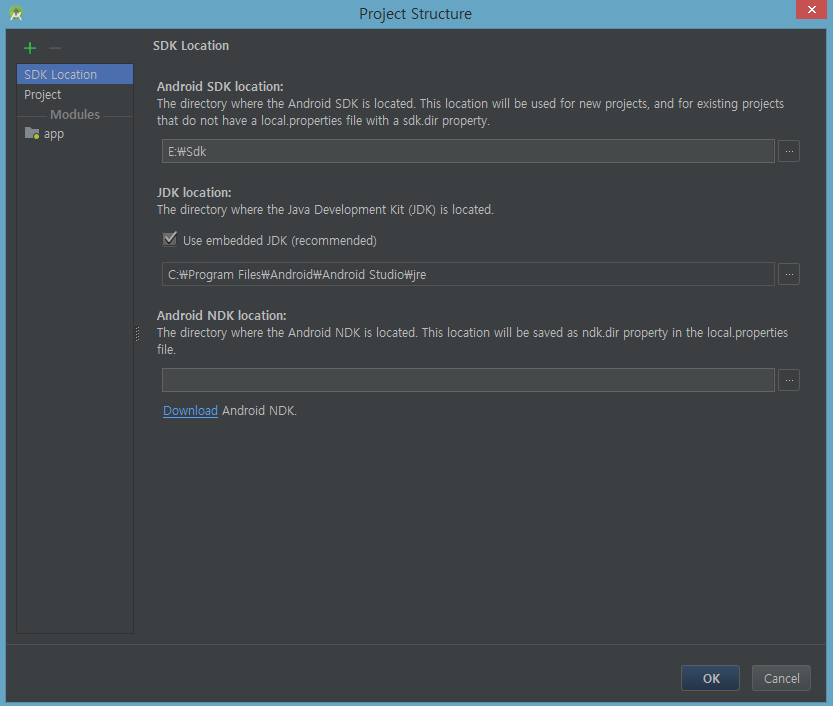833x706 pixels.
Task: Dismiss dialog with Cancel button
Action: click(781, 678)
